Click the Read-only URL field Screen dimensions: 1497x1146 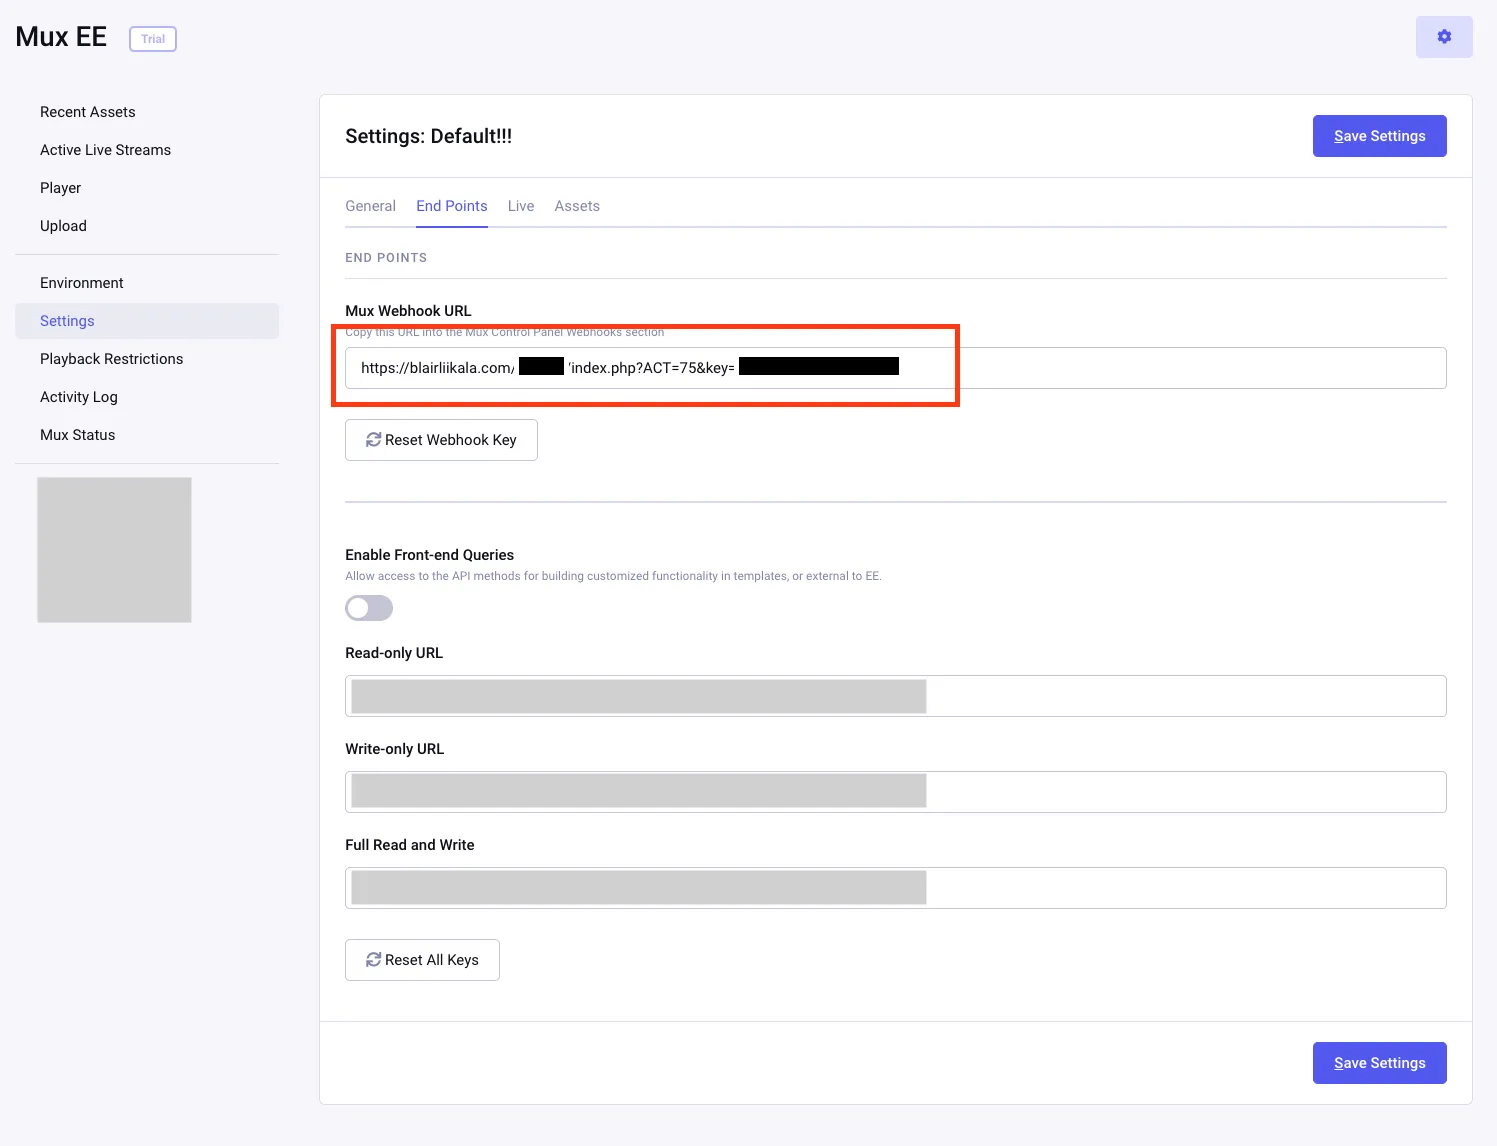tap(896, 696)
